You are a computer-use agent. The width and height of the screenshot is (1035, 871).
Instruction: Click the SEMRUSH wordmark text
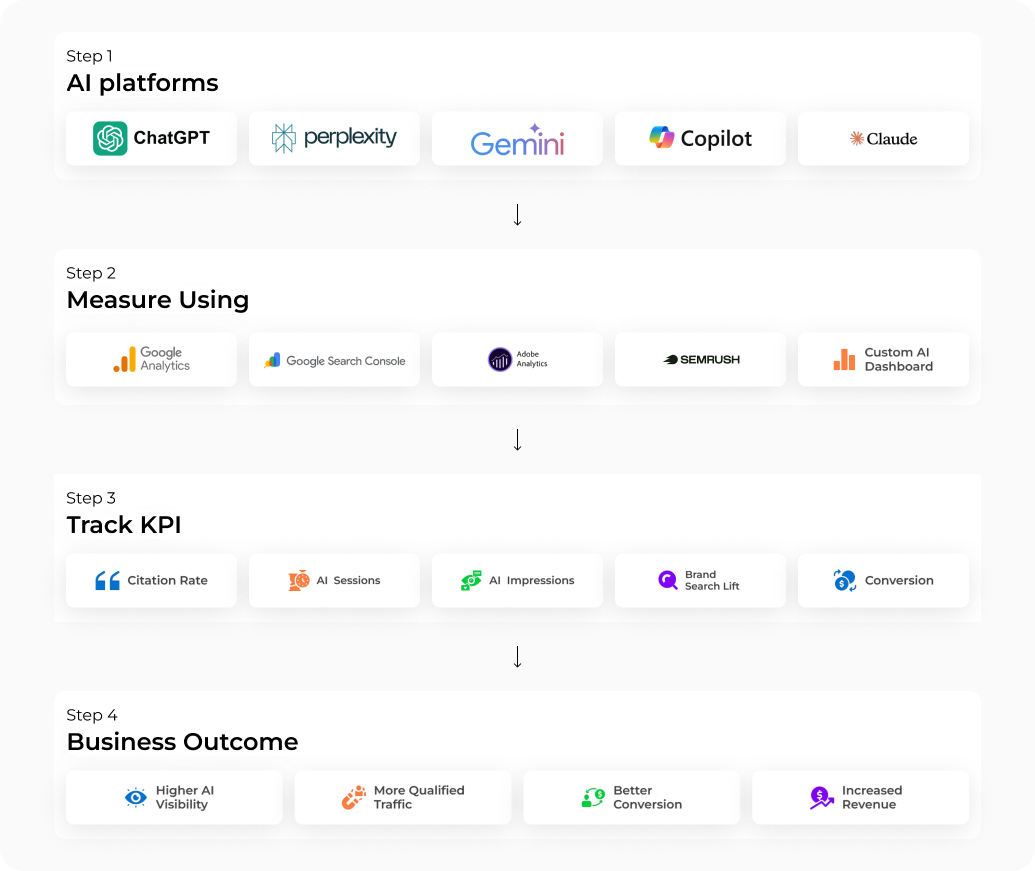coord(710,360)
